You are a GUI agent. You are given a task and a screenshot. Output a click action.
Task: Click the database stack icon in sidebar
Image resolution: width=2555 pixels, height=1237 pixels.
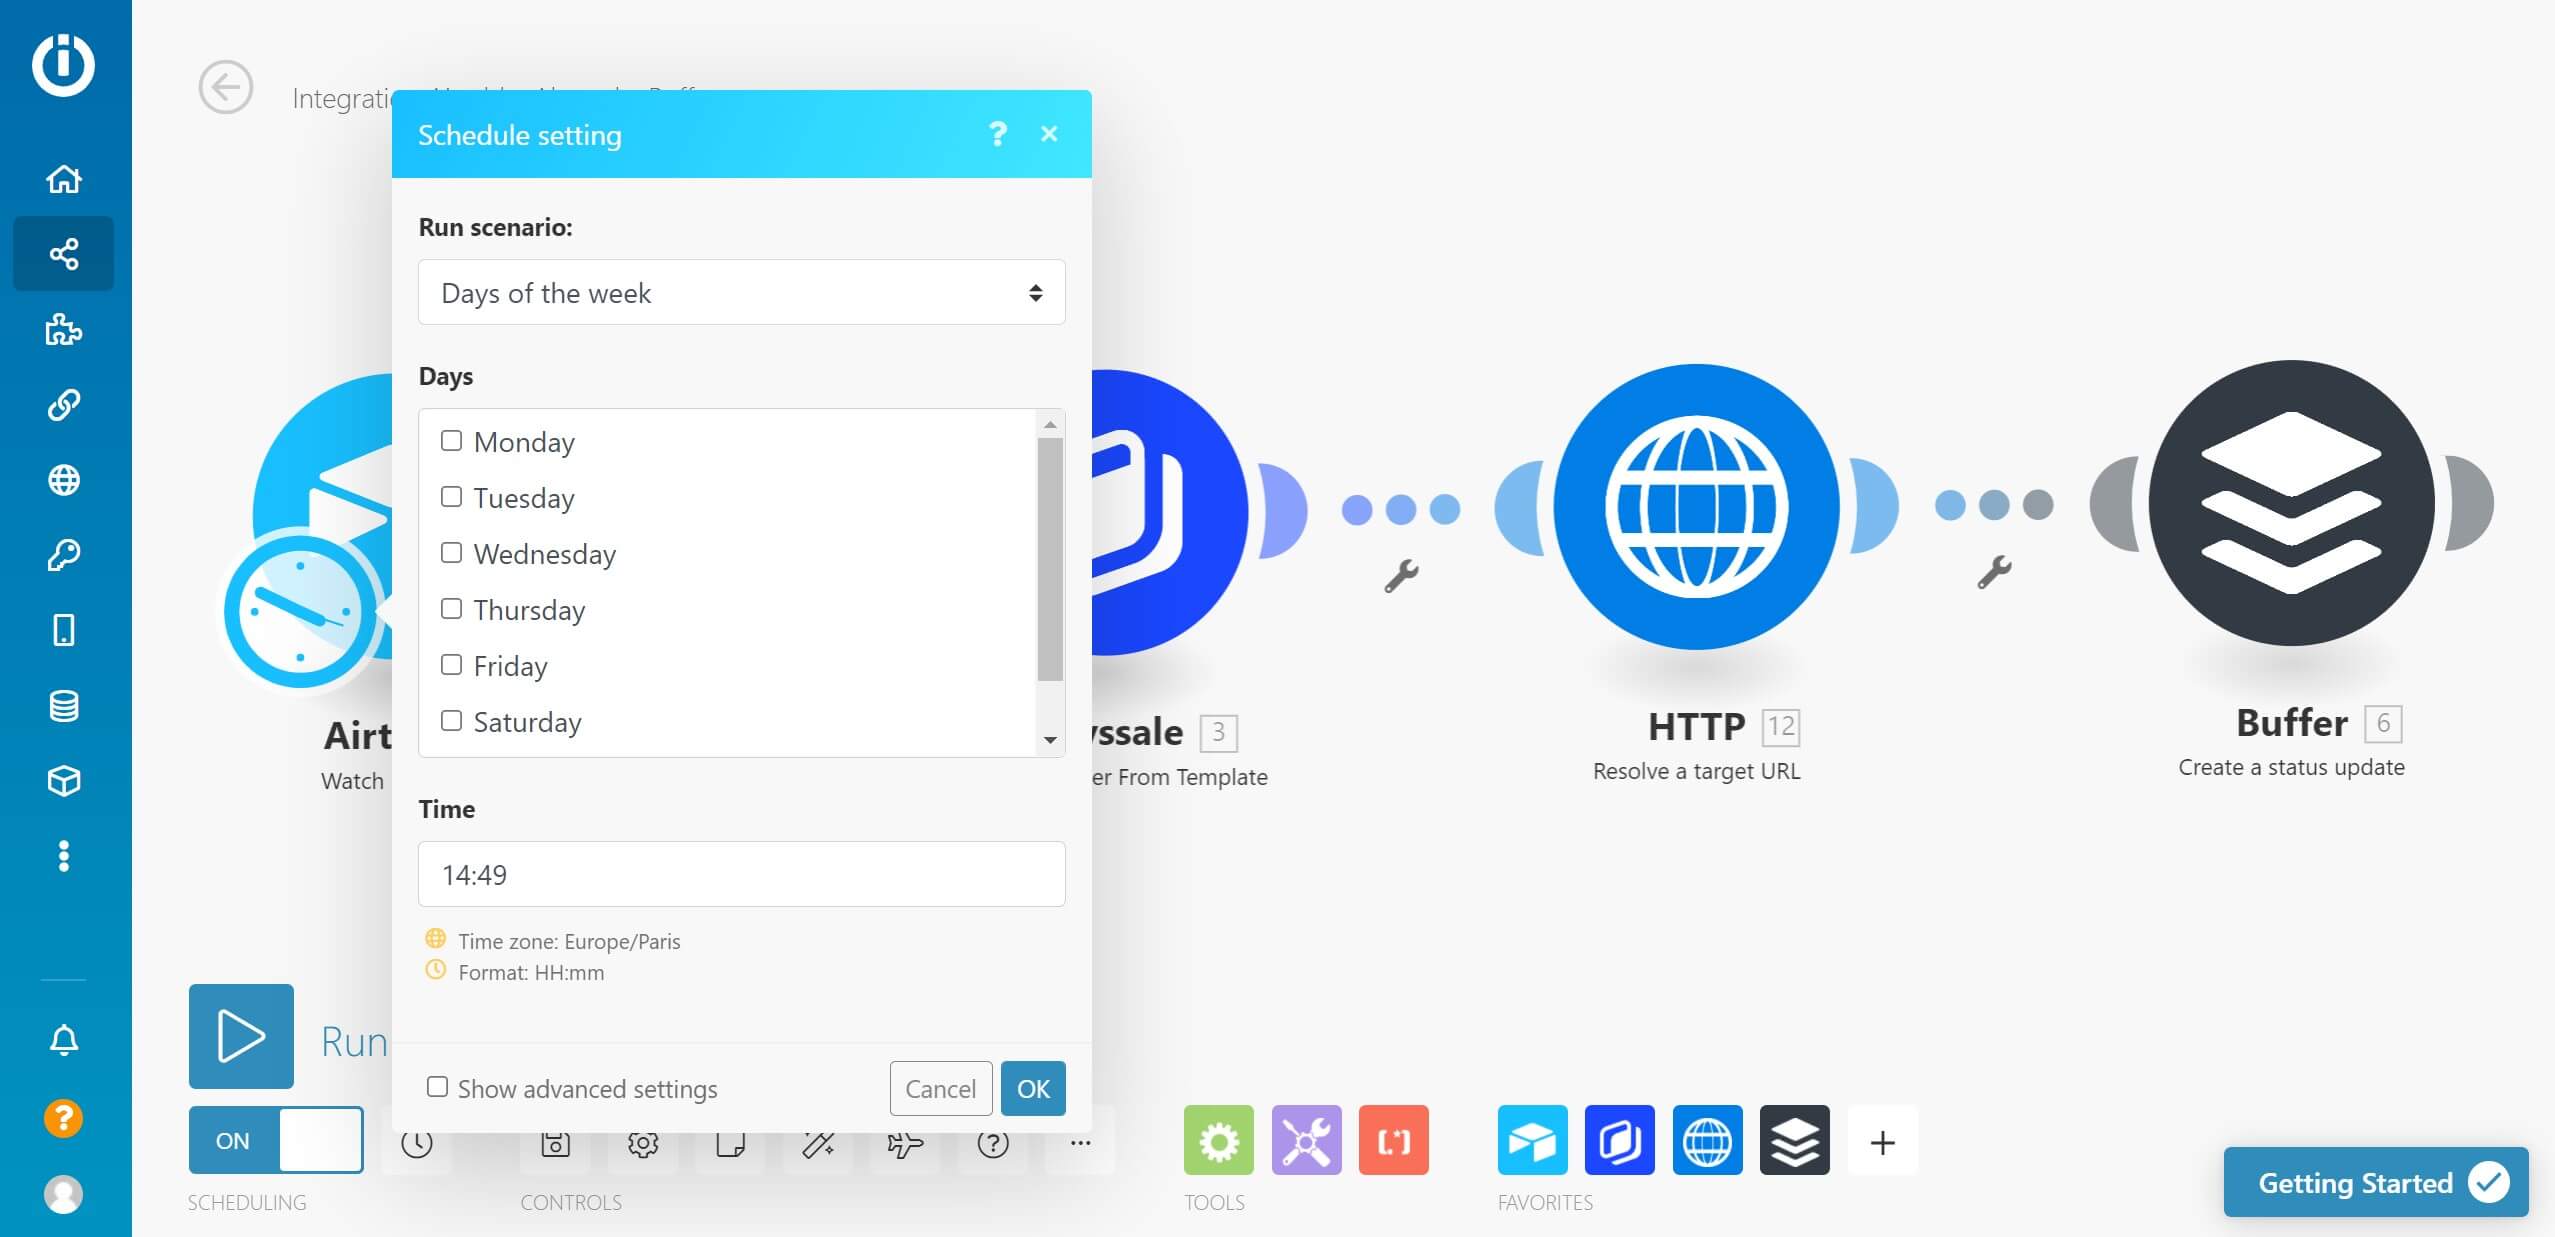[65, 704]
